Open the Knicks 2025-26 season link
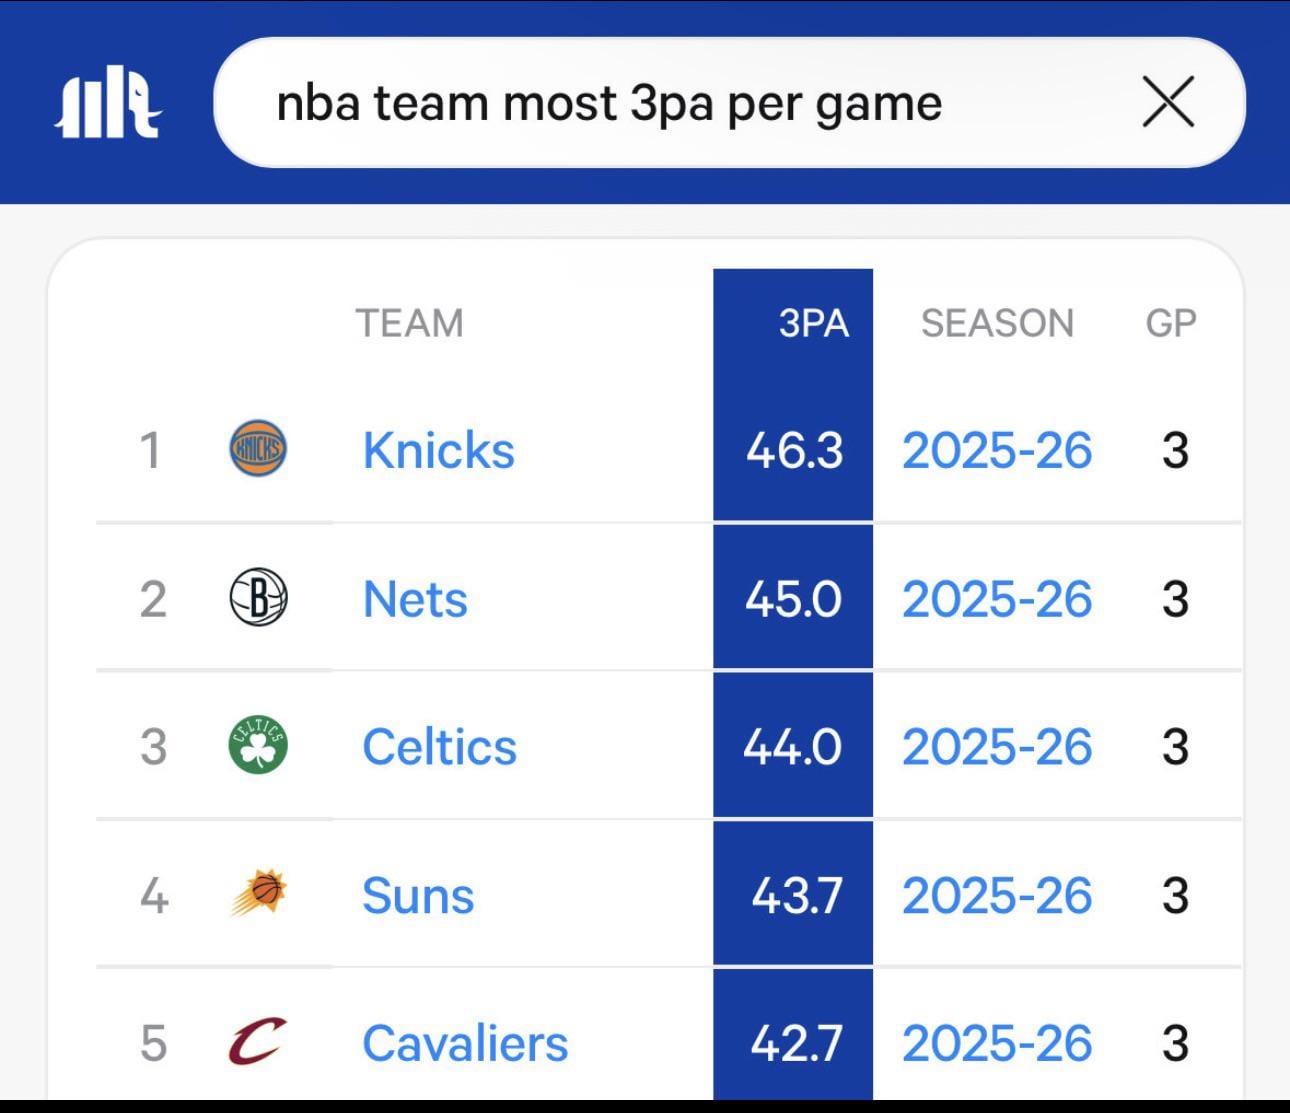The width and height of the screenshot is (1290, 1113). (x=997, y=450)
